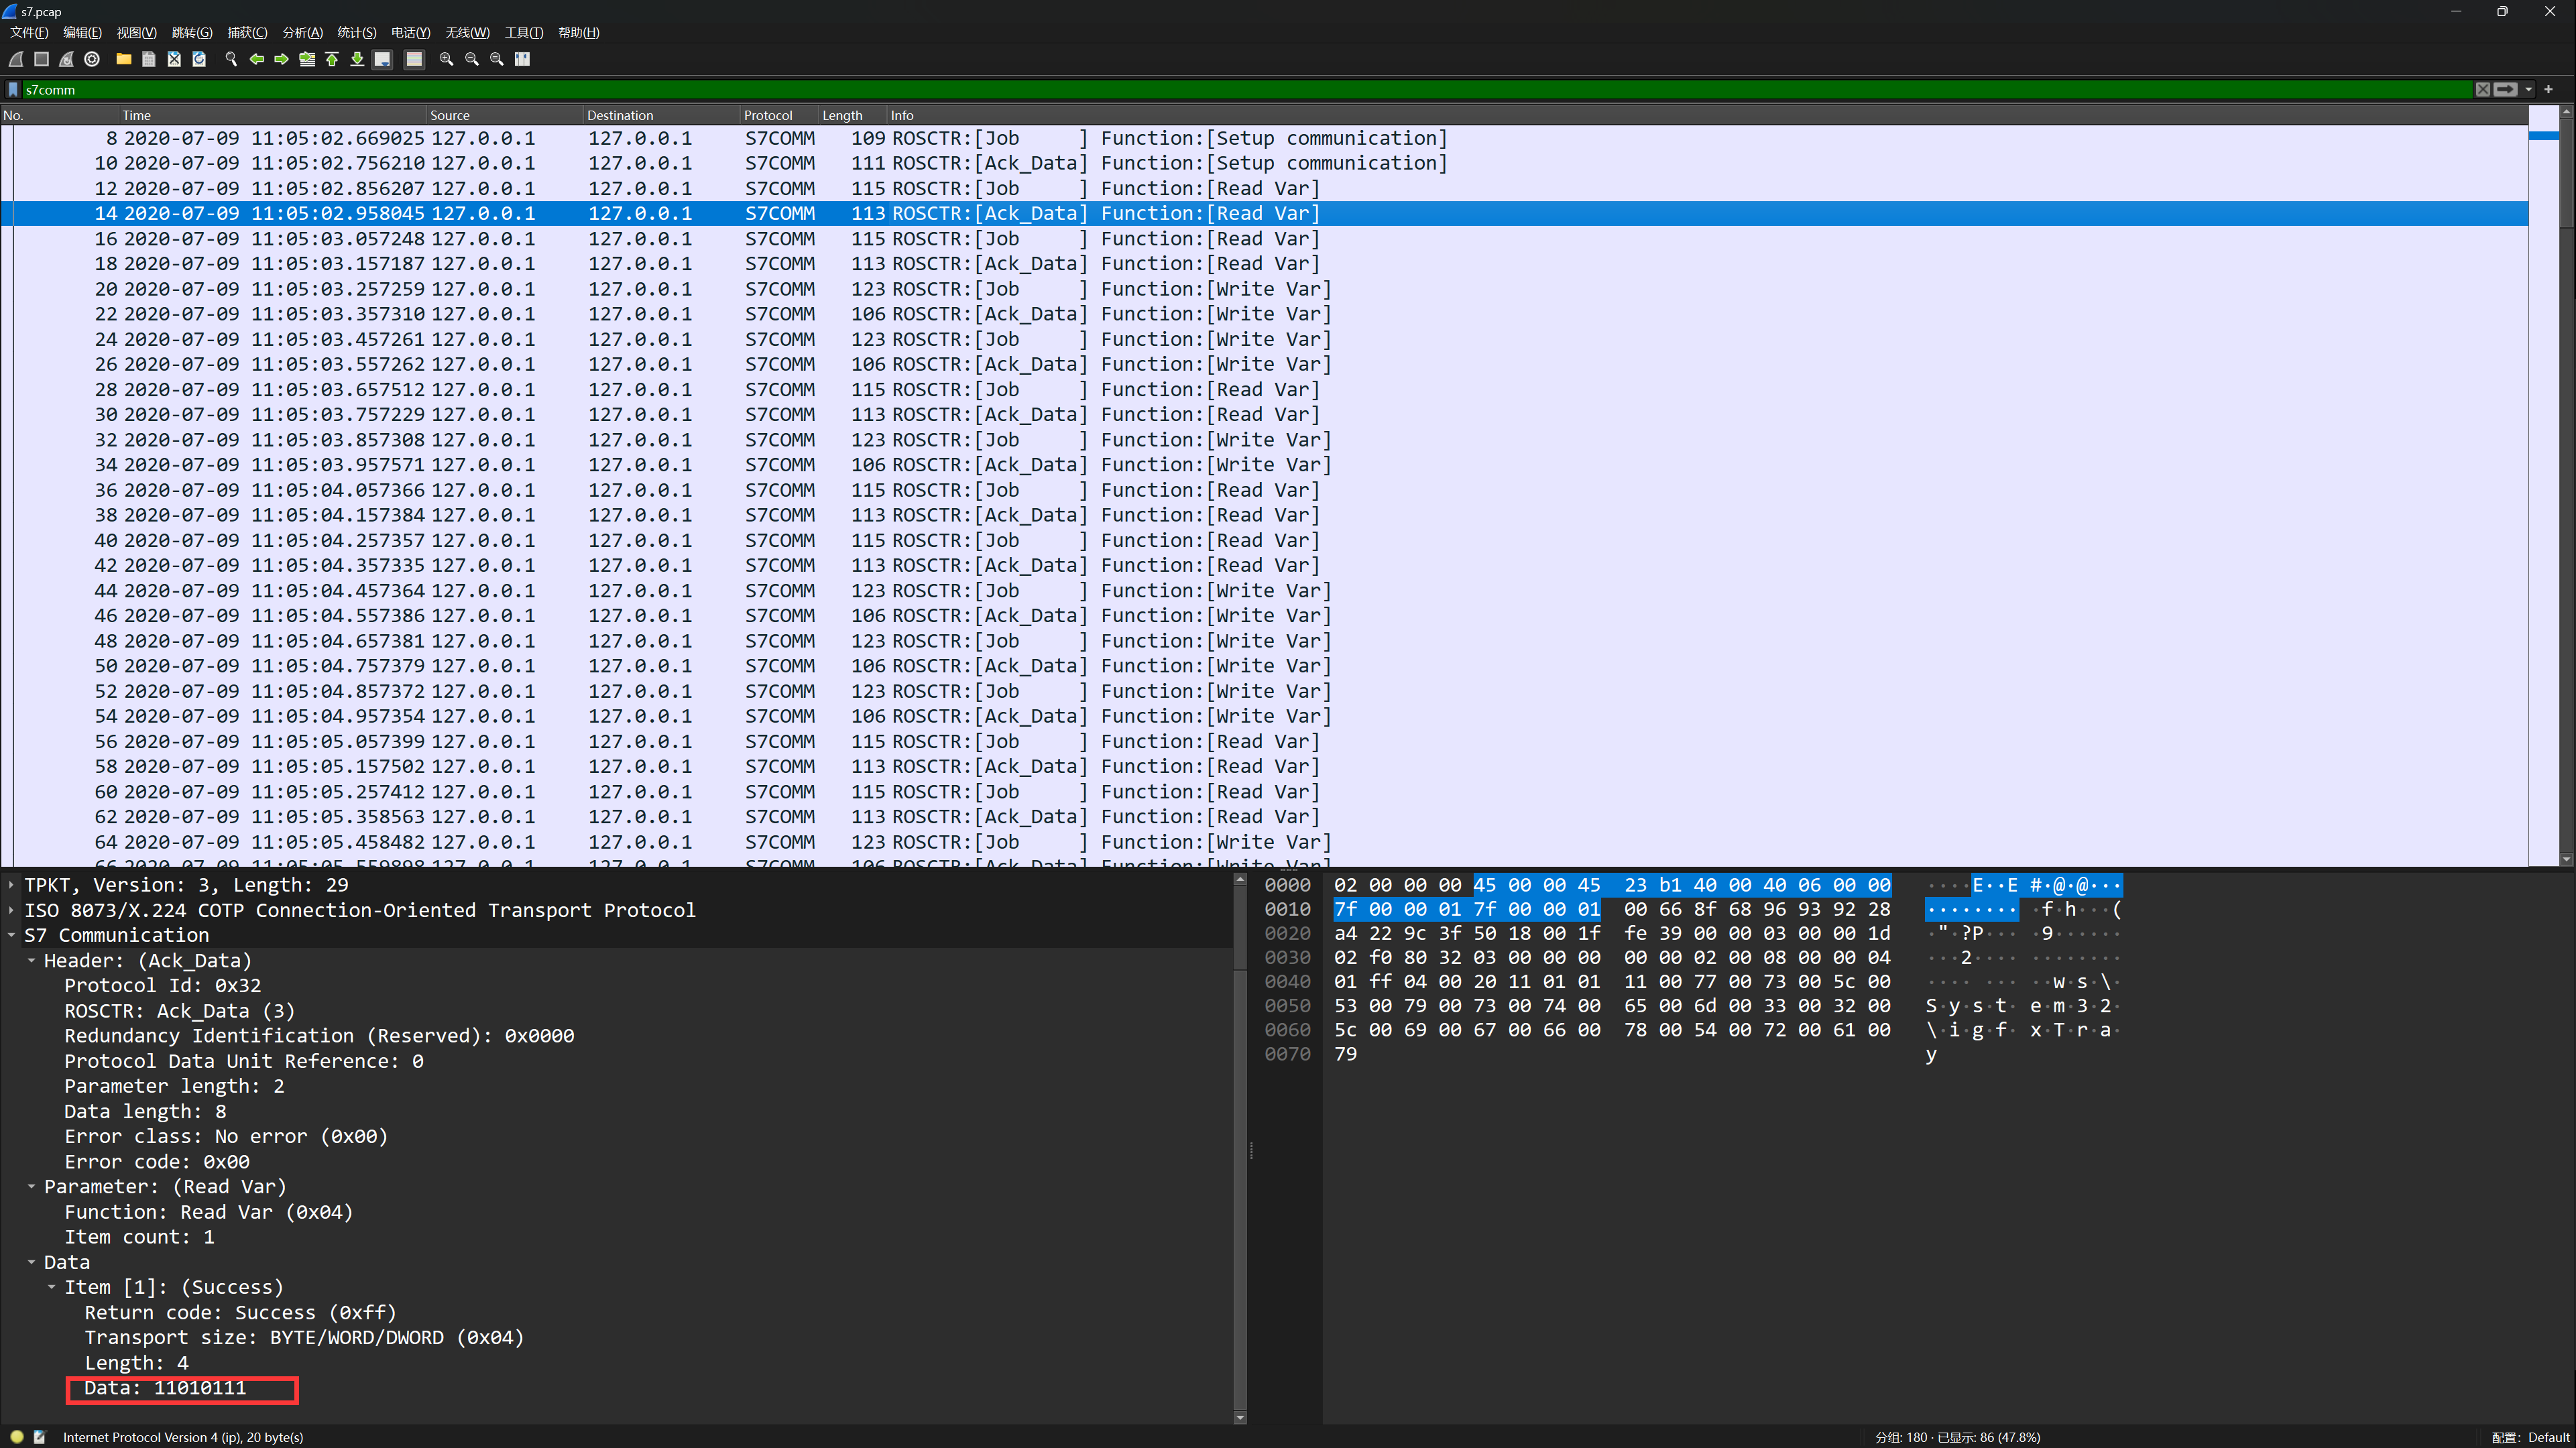Zoom out the main window text
This screenshot has height=1448, width=2576.
(x=472, y=59)
